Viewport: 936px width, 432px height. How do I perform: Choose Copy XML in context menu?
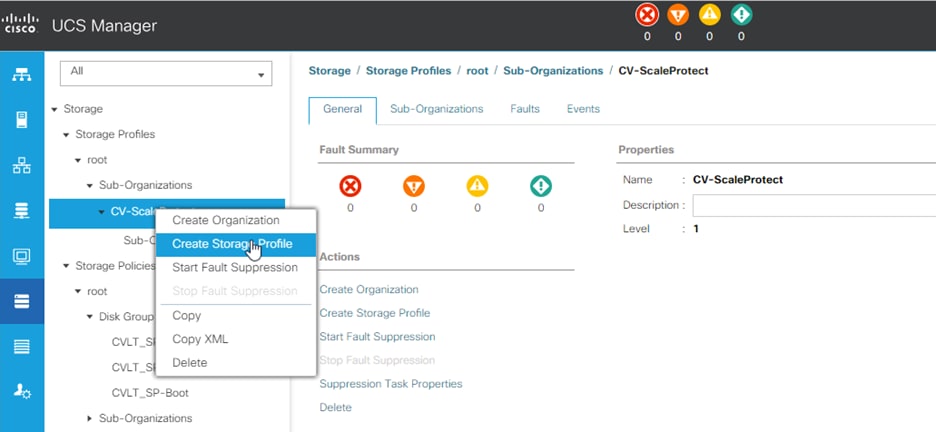tap(235, 339)
